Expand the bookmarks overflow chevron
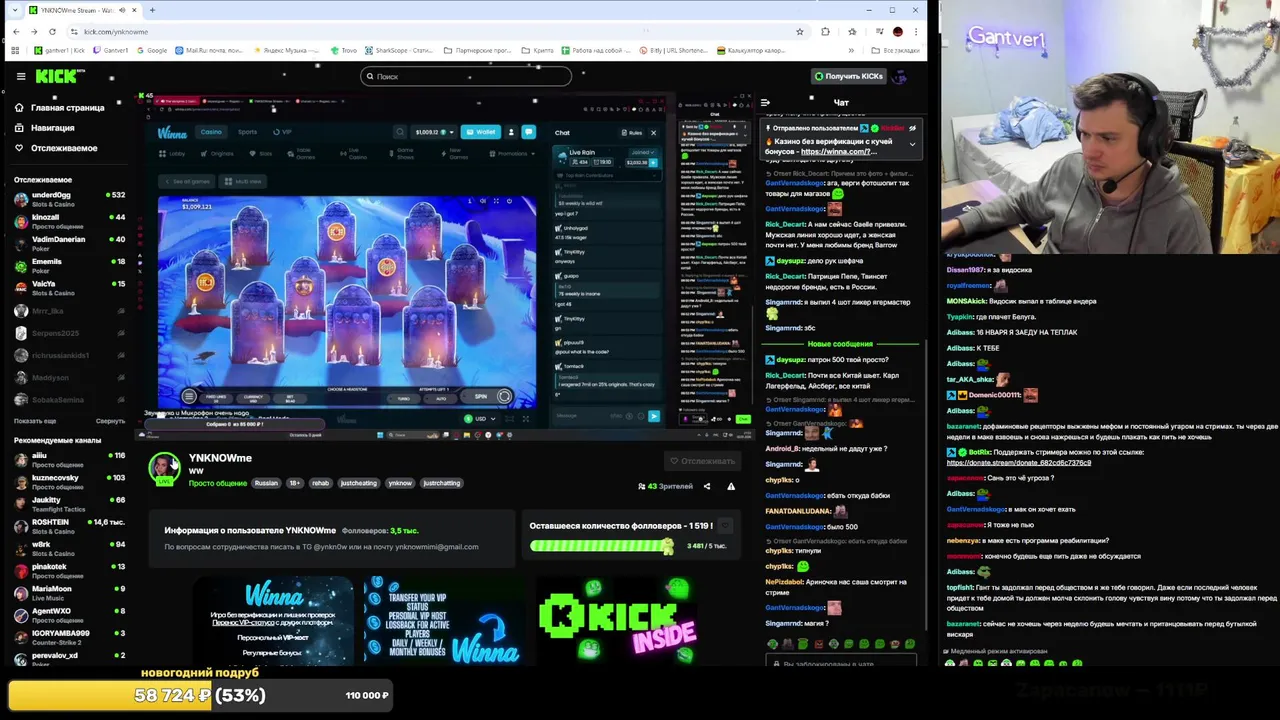The height and width of the screenshot is (720, 1280). 852,50
